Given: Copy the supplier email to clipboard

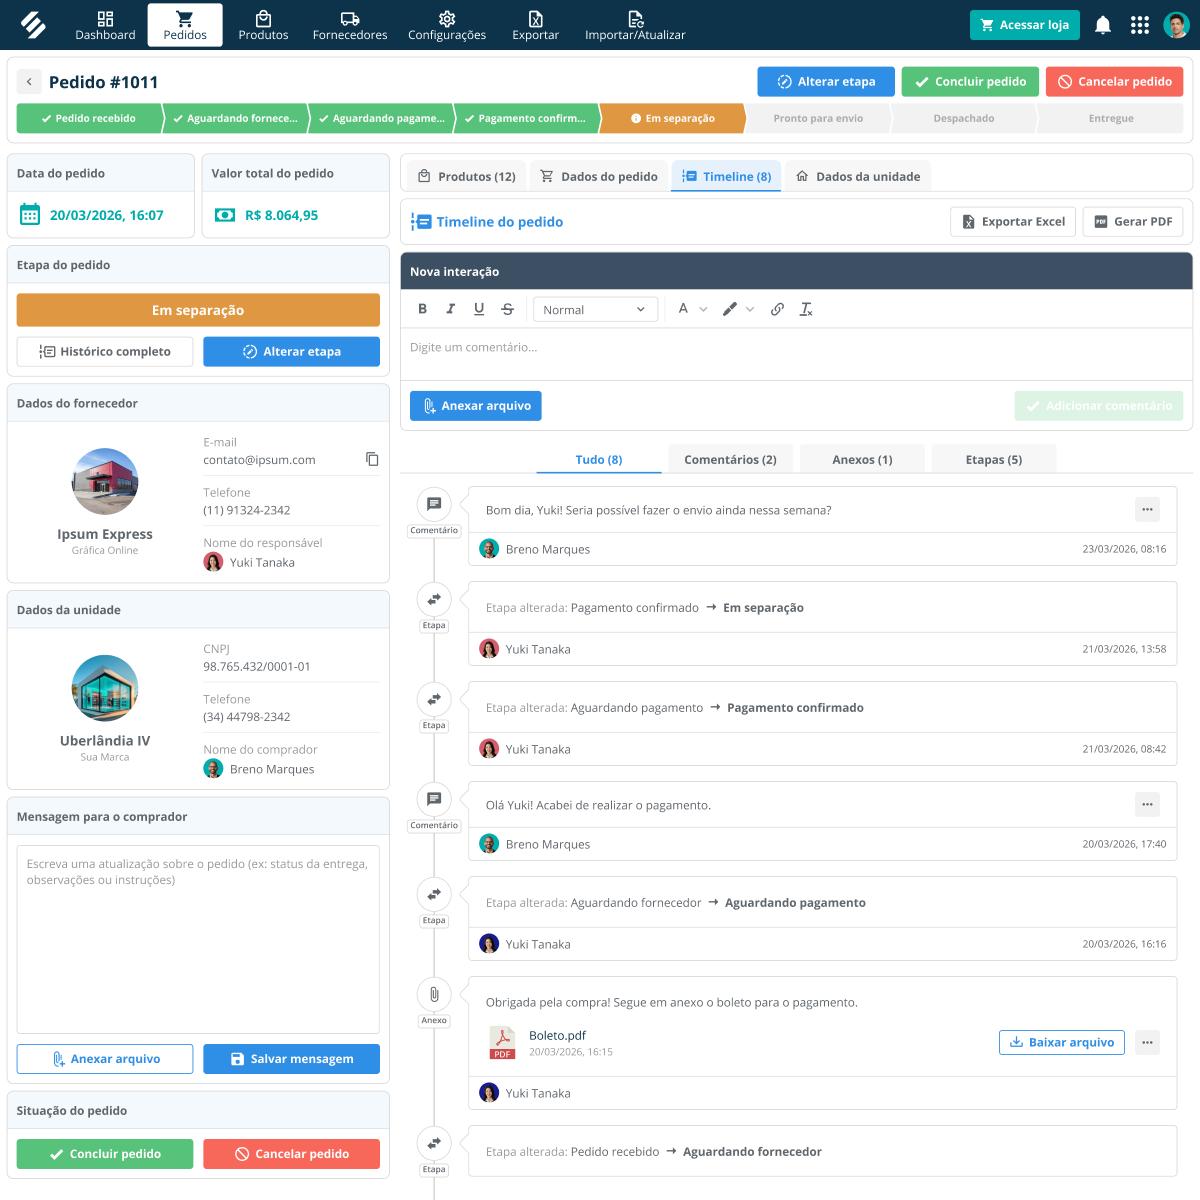Looking at the screenshot, I should (373, 459).
